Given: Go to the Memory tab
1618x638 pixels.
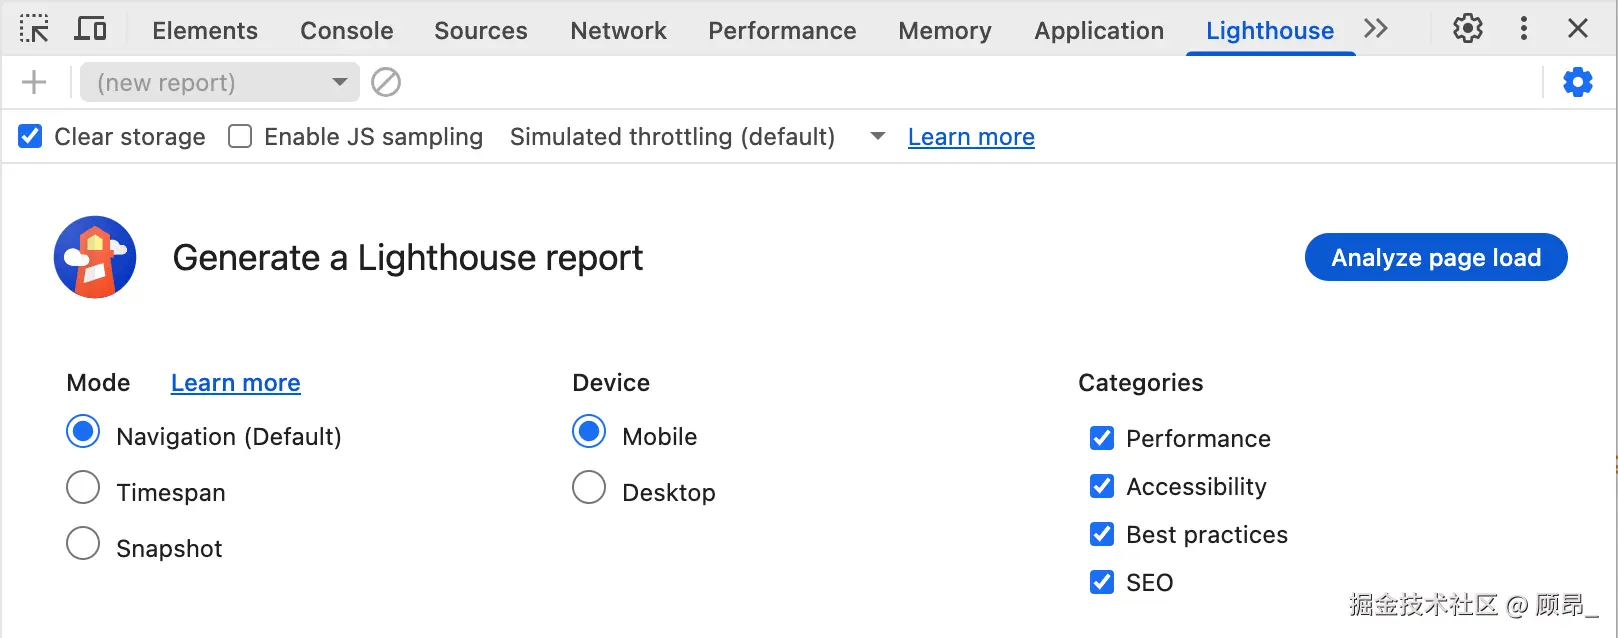Looking at the screenshot, I should pyautogui.click(x=945, y=31).
